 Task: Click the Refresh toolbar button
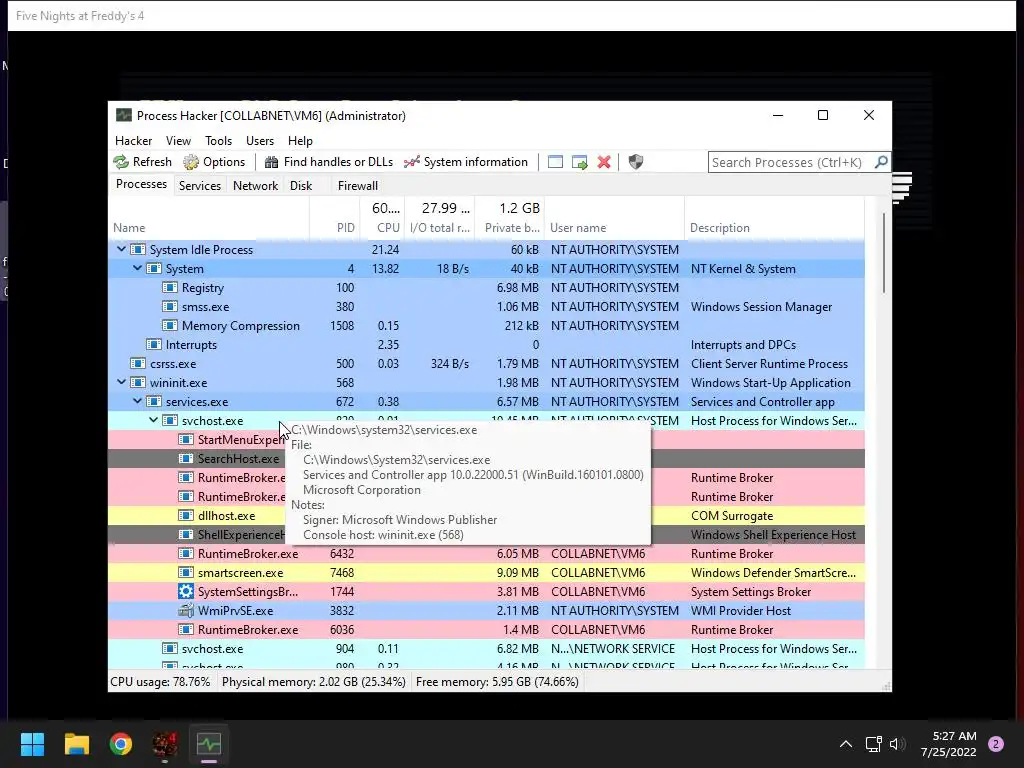click(x=142, y=162)
